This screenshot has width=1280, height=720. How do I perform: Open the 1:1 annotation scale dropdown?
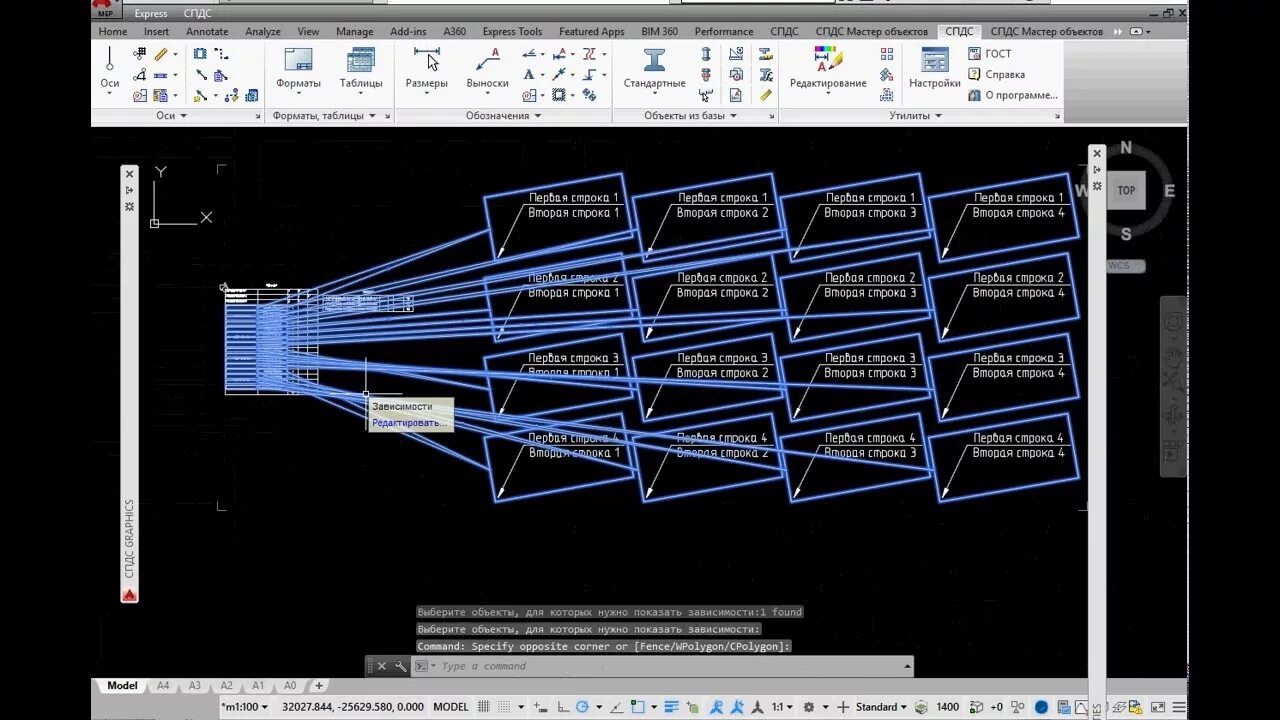[781, 707]
